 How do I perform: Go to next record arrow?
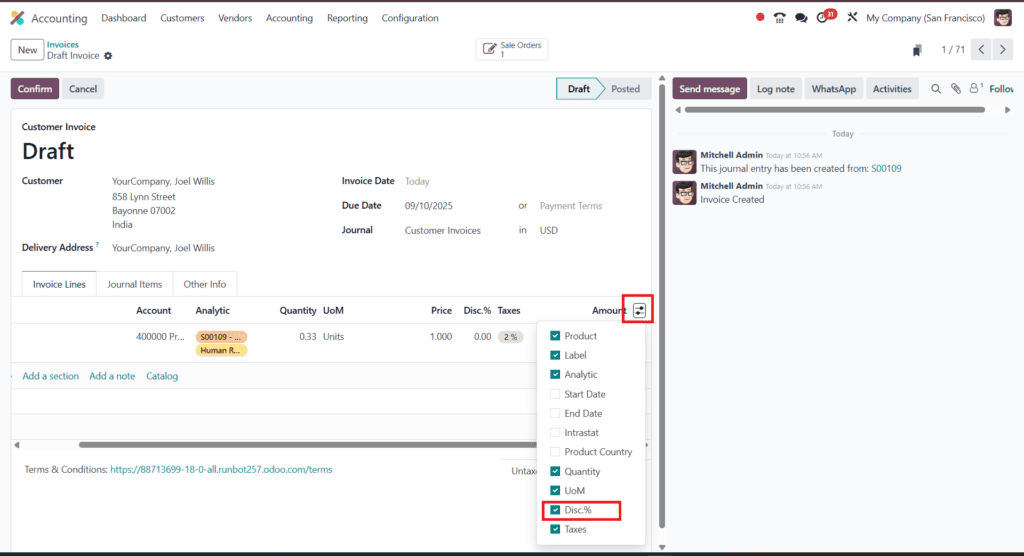coord(1004,50)
